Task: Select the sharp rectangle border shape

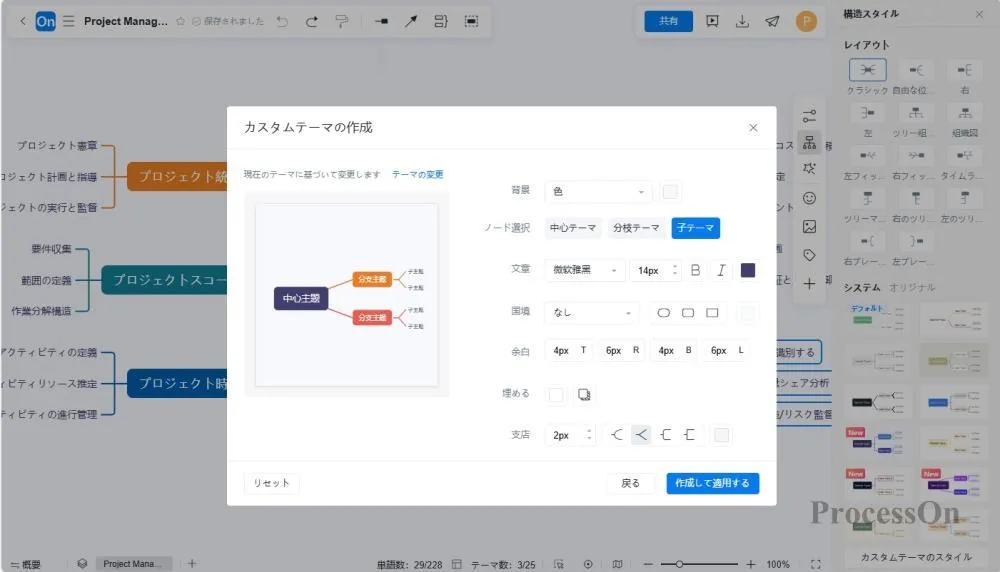Action: click(x=712, y=313)
